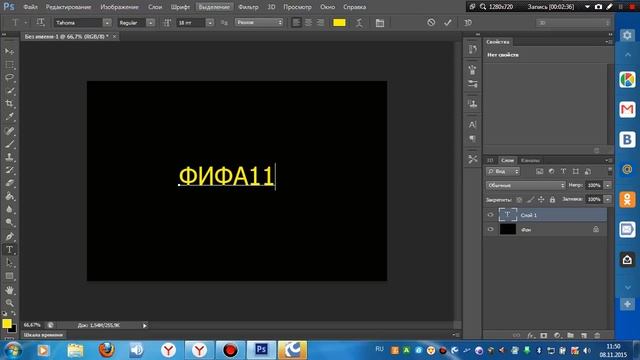The image size is (640, 360).
Task: Open the Paragraph panel icon
Action: 473,139
